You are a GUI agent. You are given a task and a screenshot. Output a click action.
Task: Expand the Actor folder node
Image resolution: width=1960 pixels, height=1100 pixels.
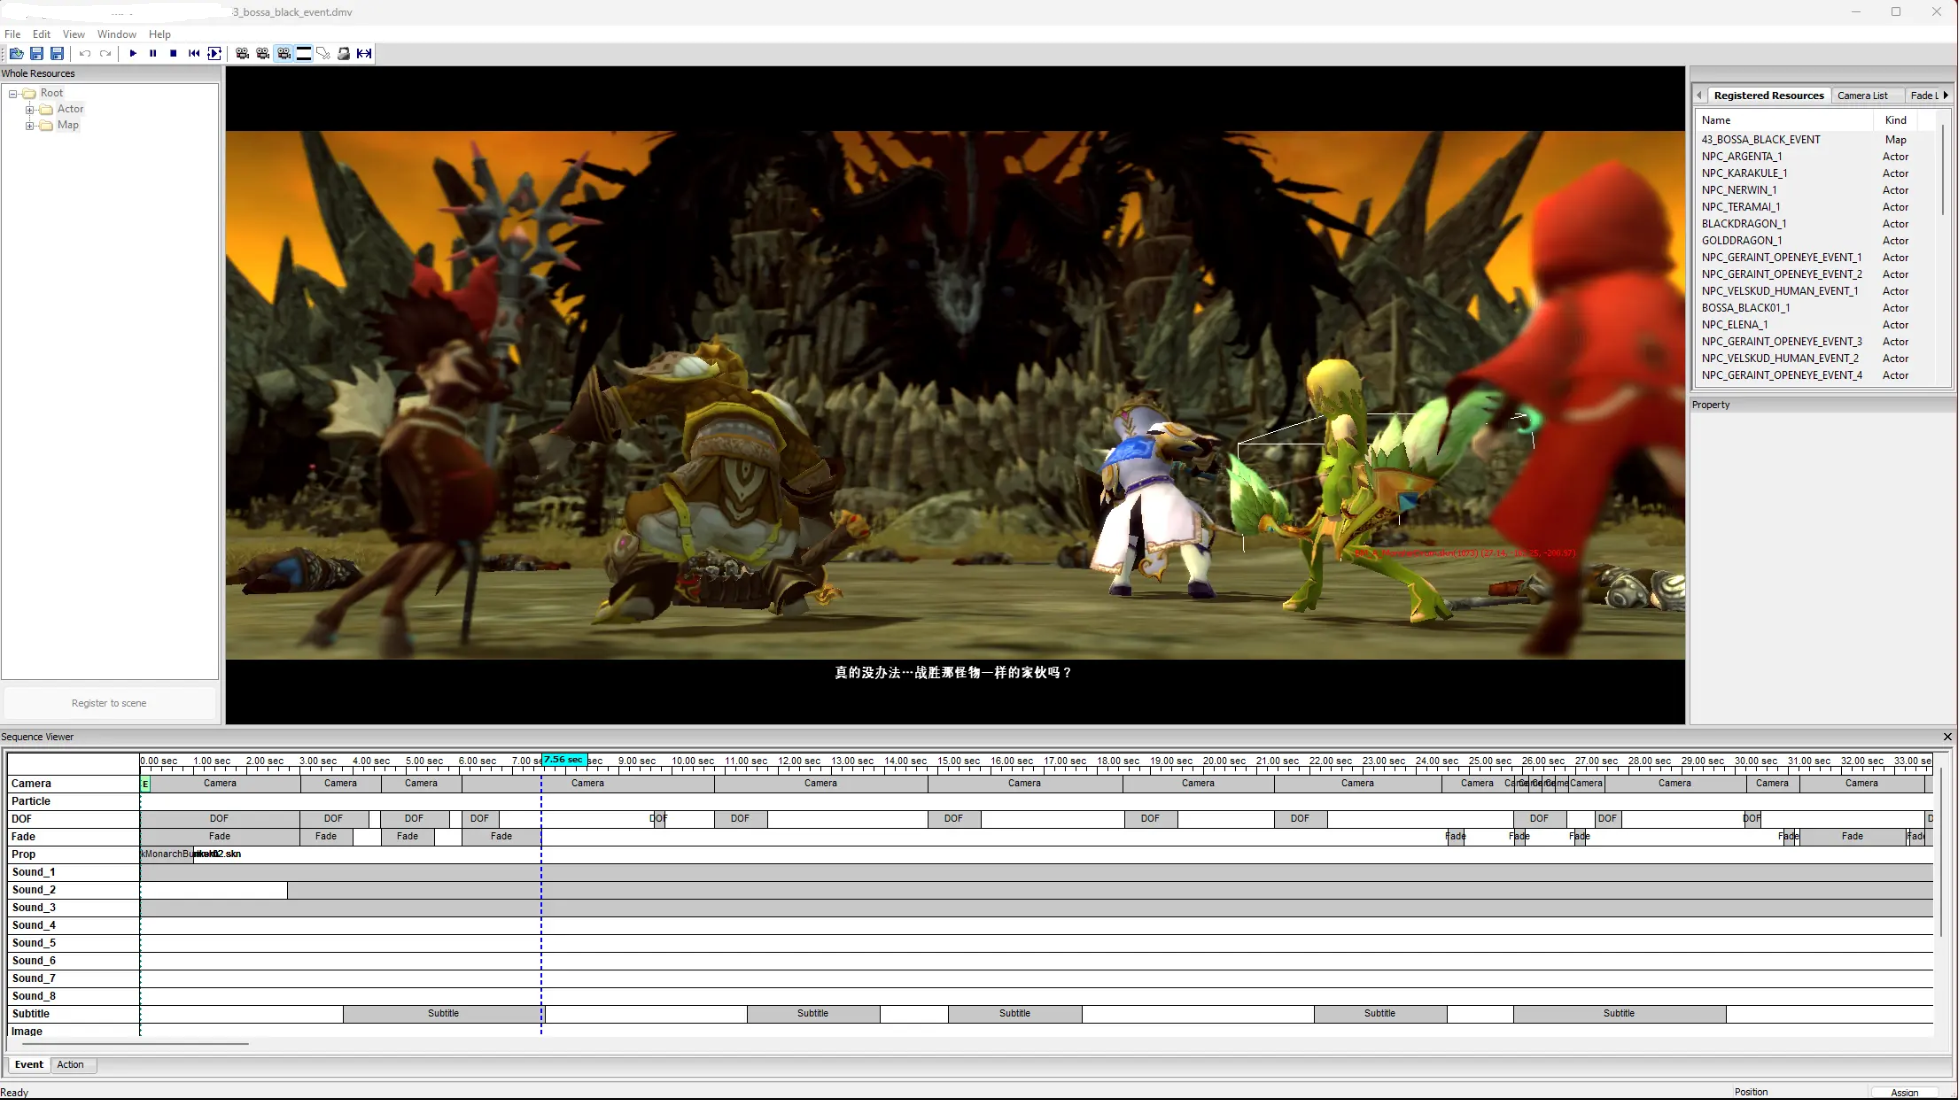tap(29, 109)
